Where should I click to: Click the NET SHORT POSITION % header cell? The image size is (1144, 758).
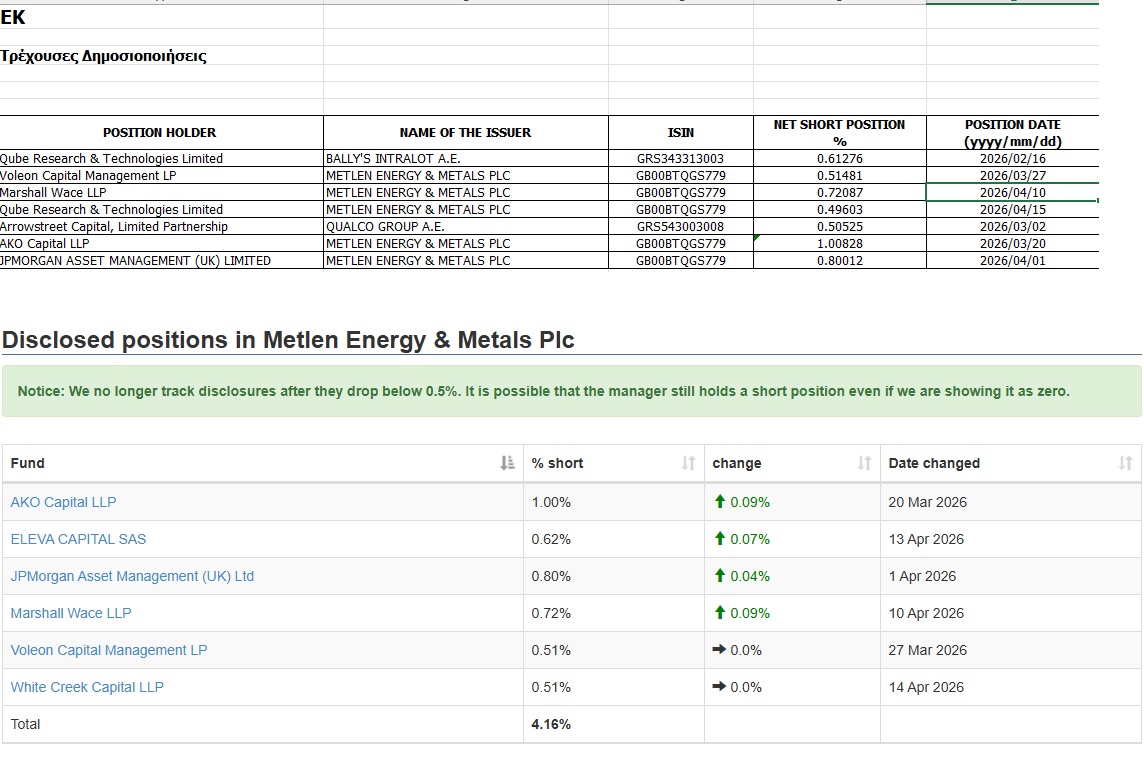[x=839, y=133]
